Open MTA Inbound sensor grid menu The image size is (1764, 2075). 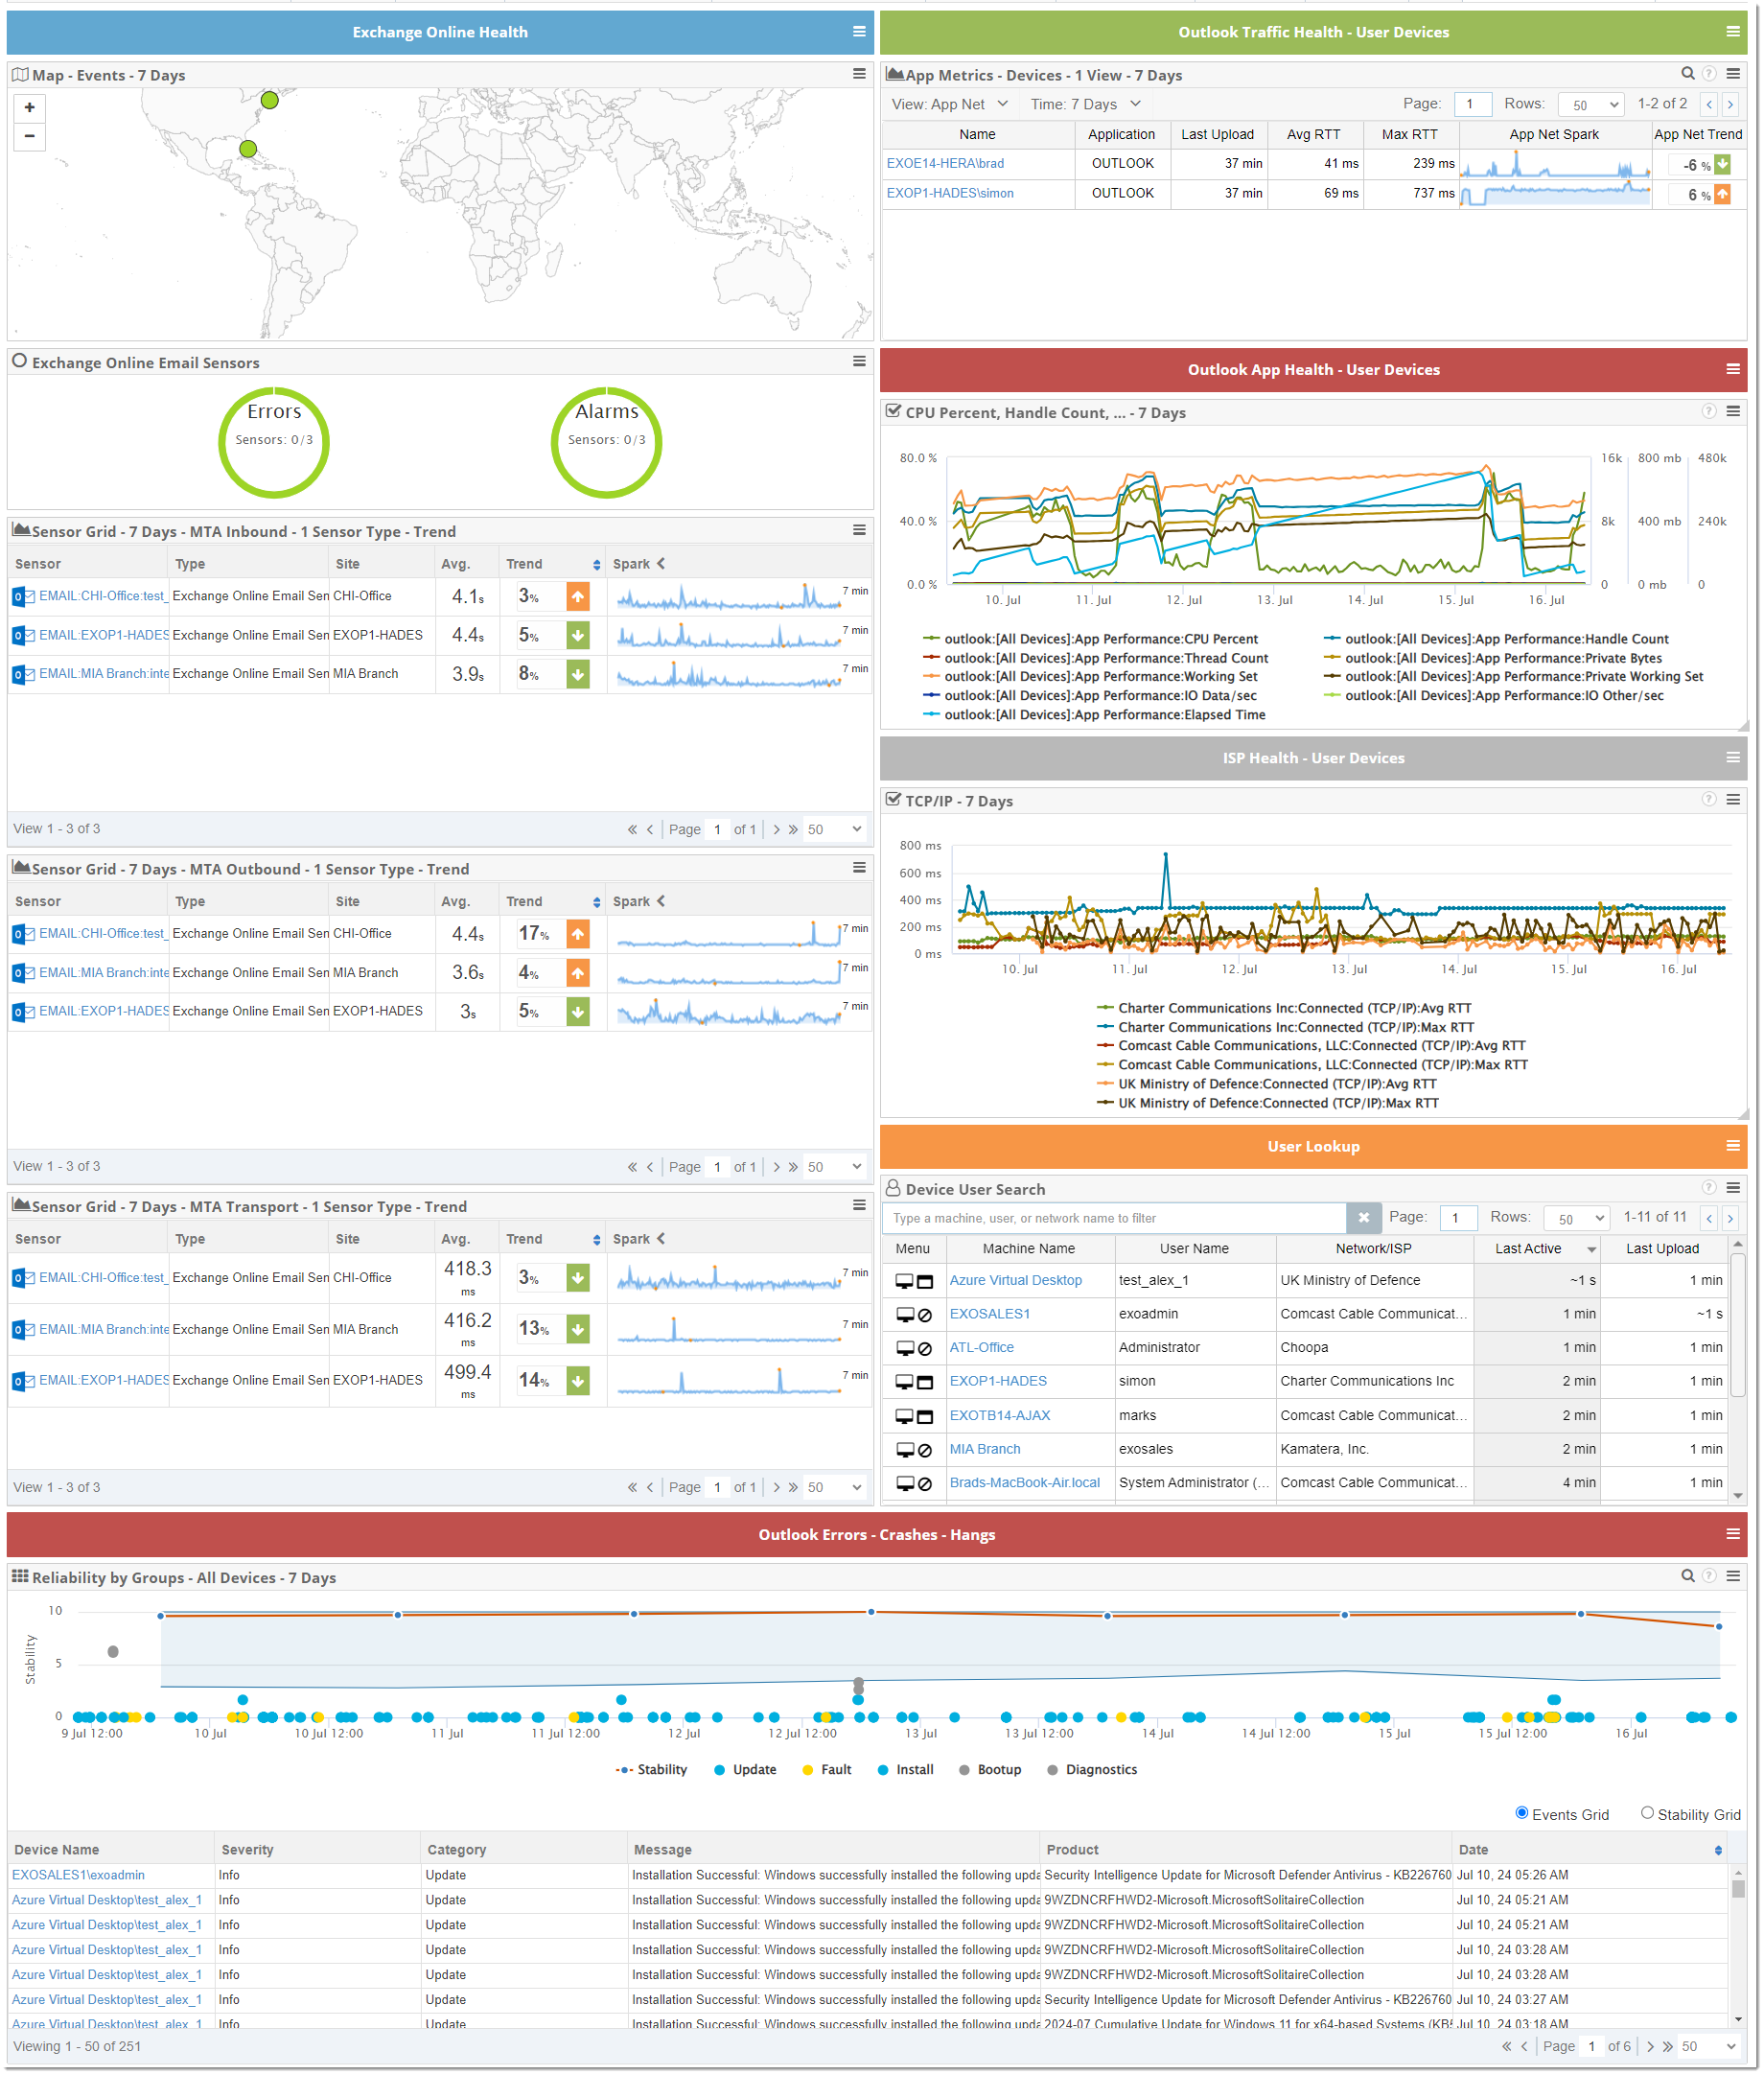coord(858,530)
